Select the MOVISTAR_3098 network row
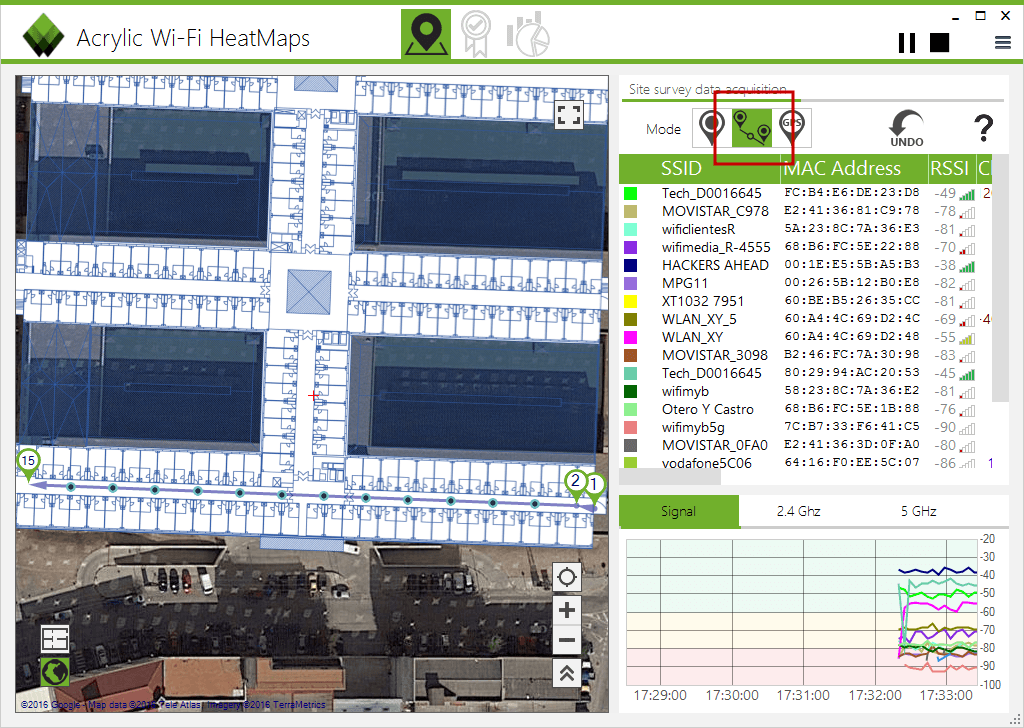Screen dimensions: 1024x728 (805, 355)
